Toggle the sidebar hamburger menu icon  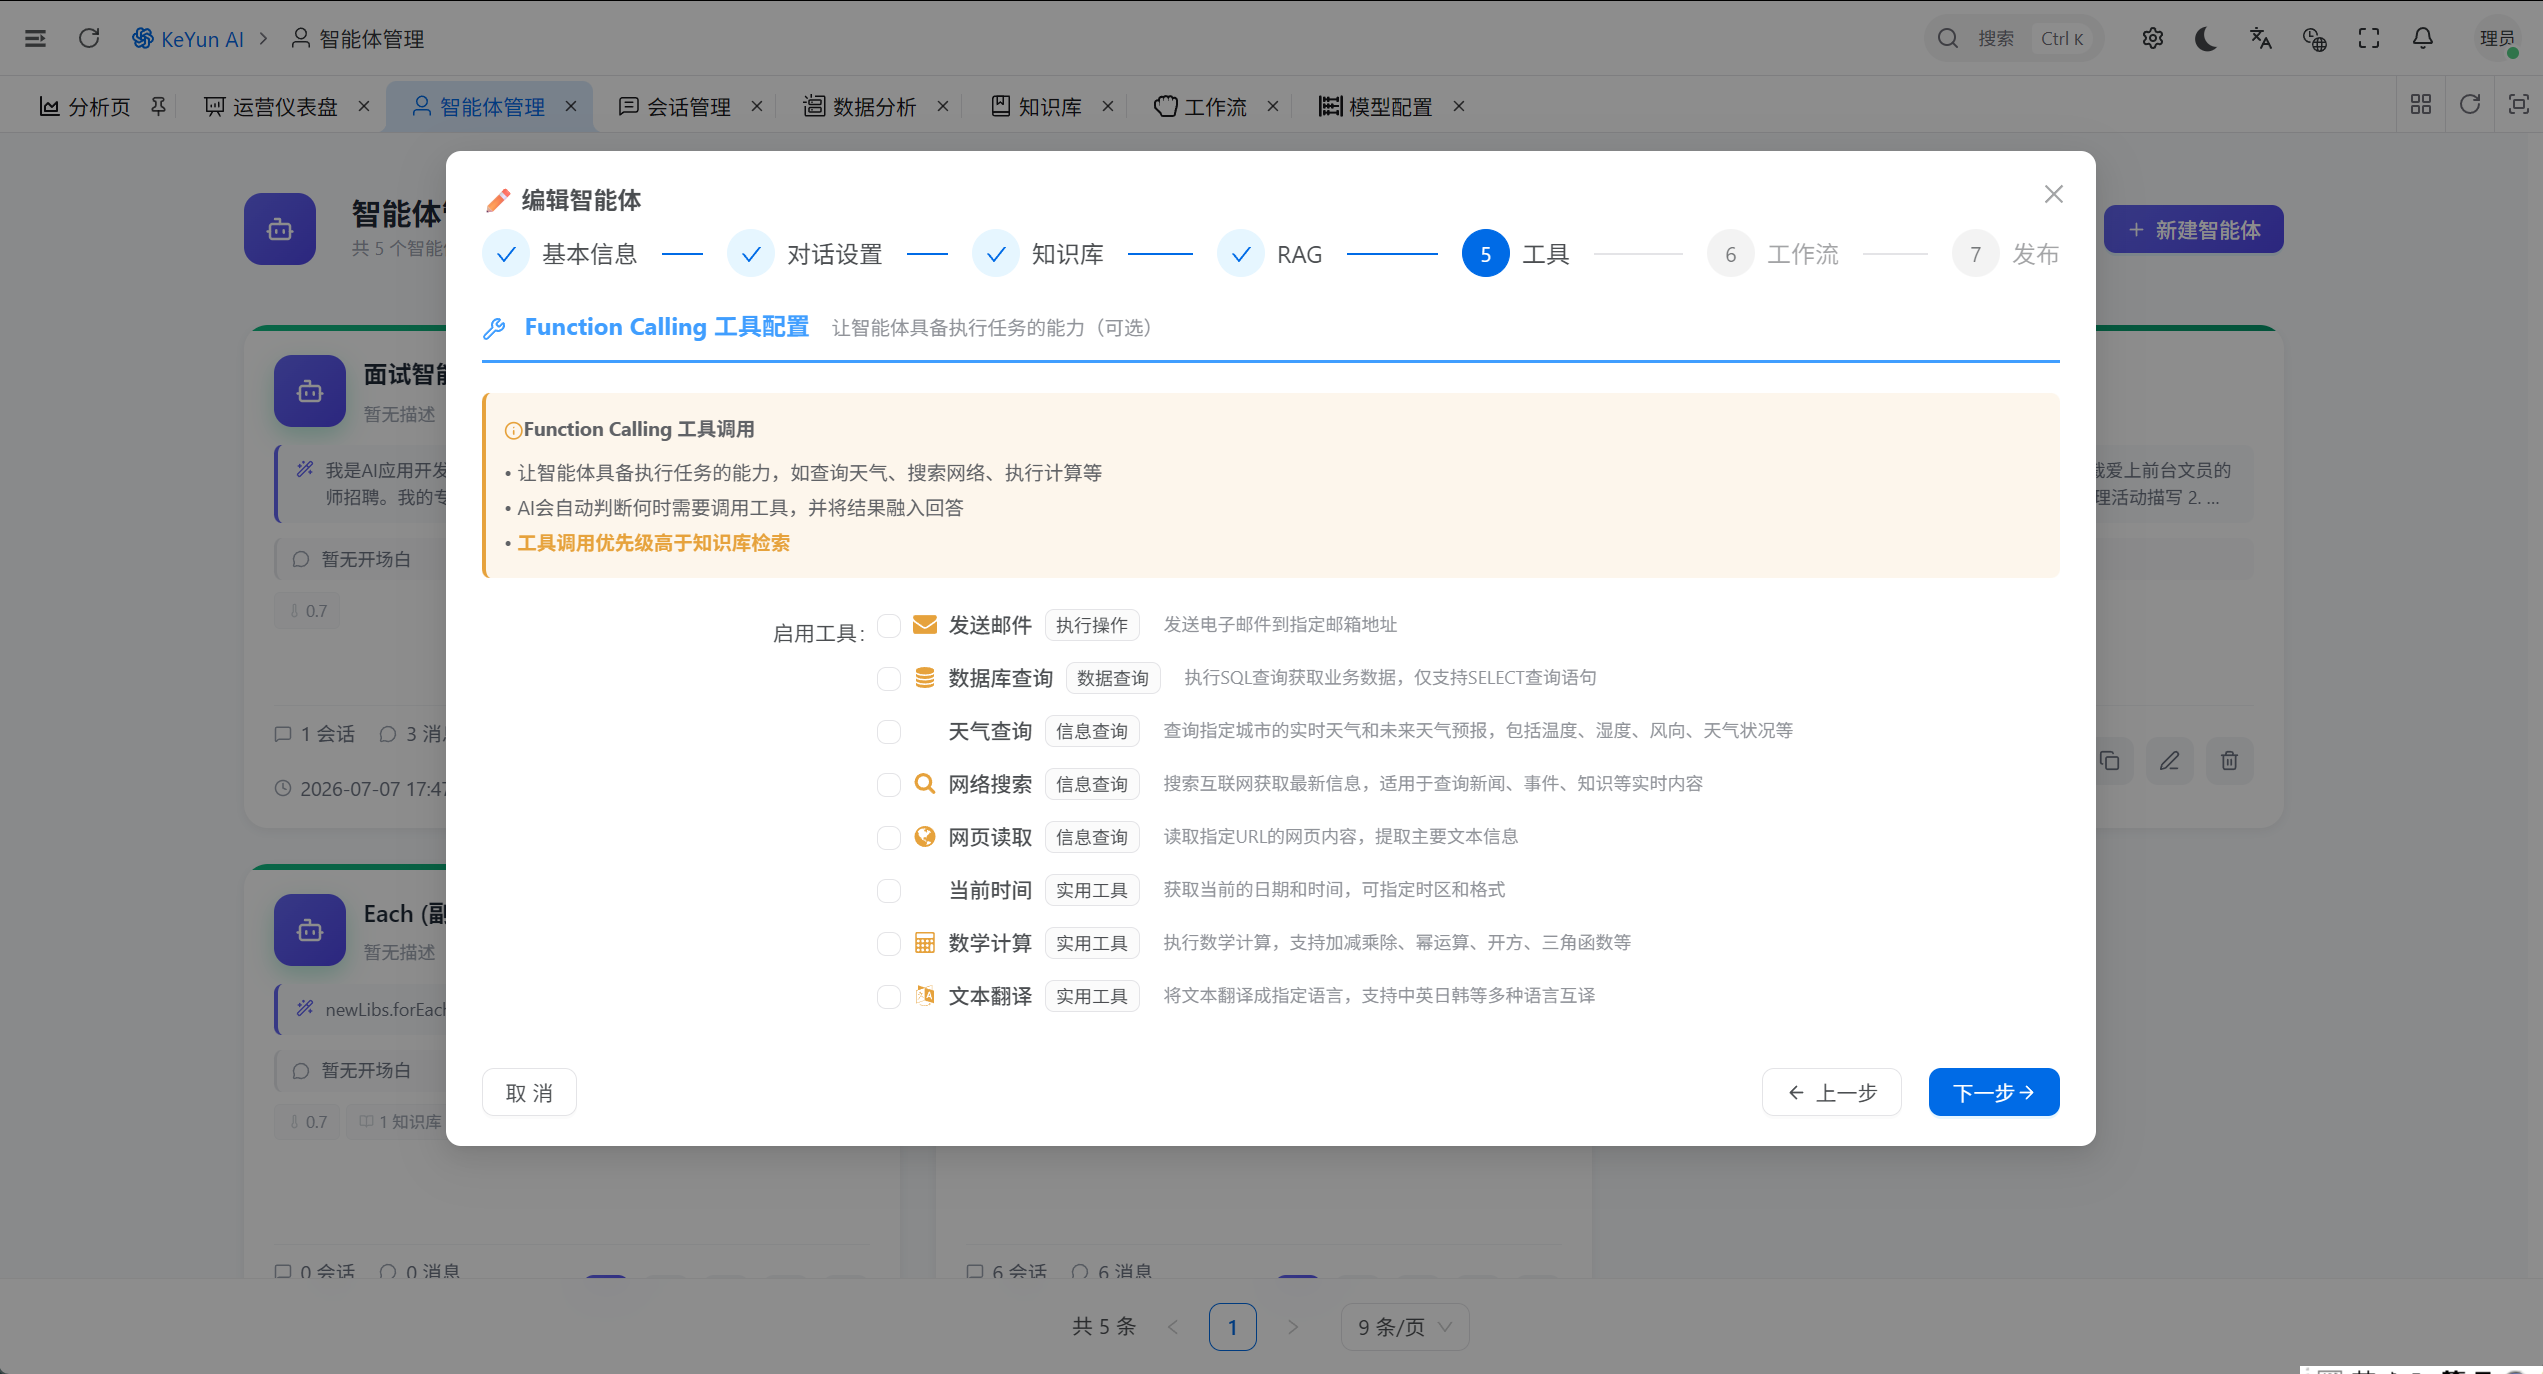pos(35,39)
